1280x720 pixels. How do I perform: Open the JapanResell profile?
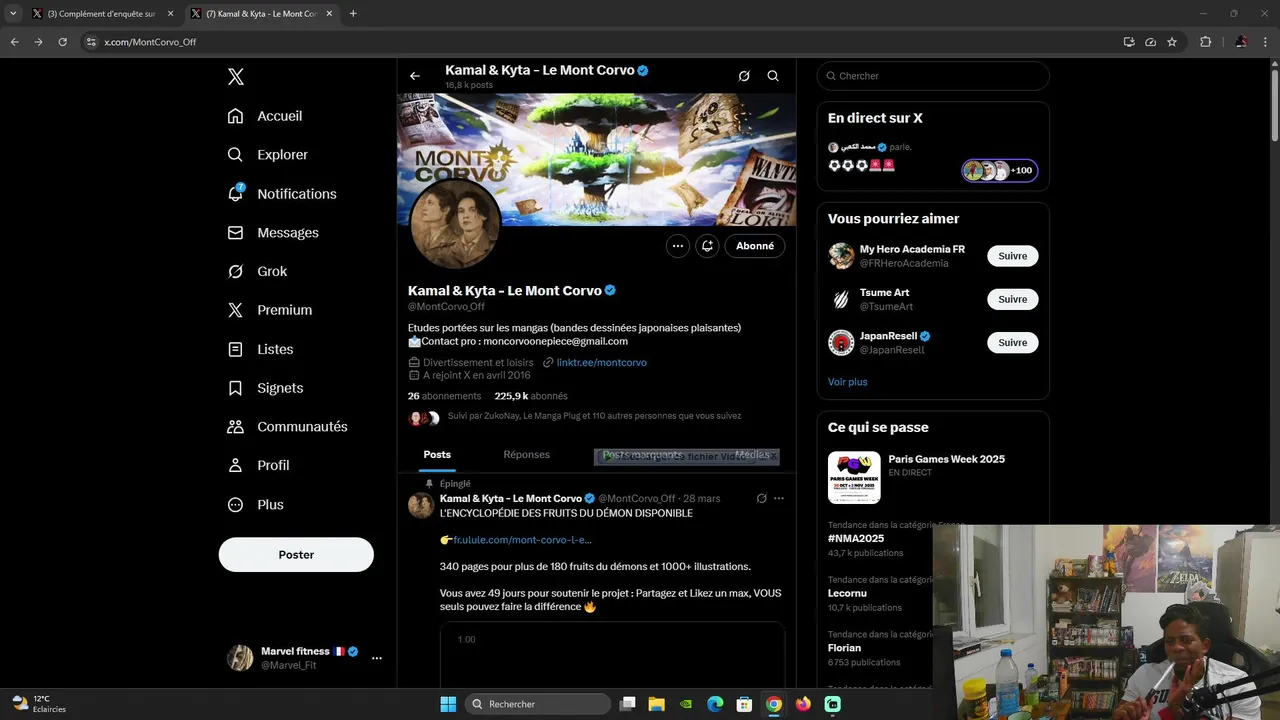[888, 336]
